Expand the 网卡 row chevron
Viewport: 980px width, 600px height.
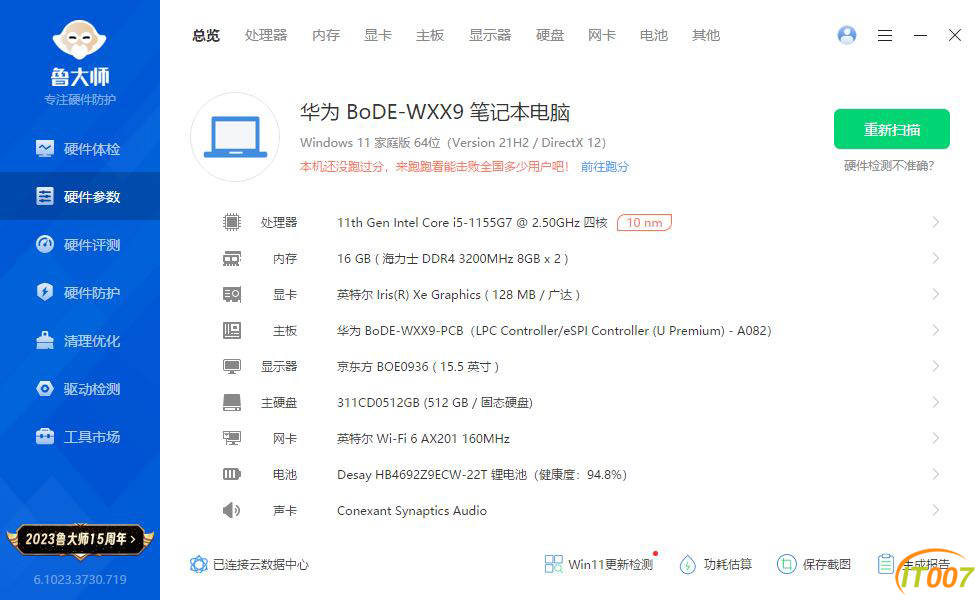pyautogui.click(x=936, y=438)
